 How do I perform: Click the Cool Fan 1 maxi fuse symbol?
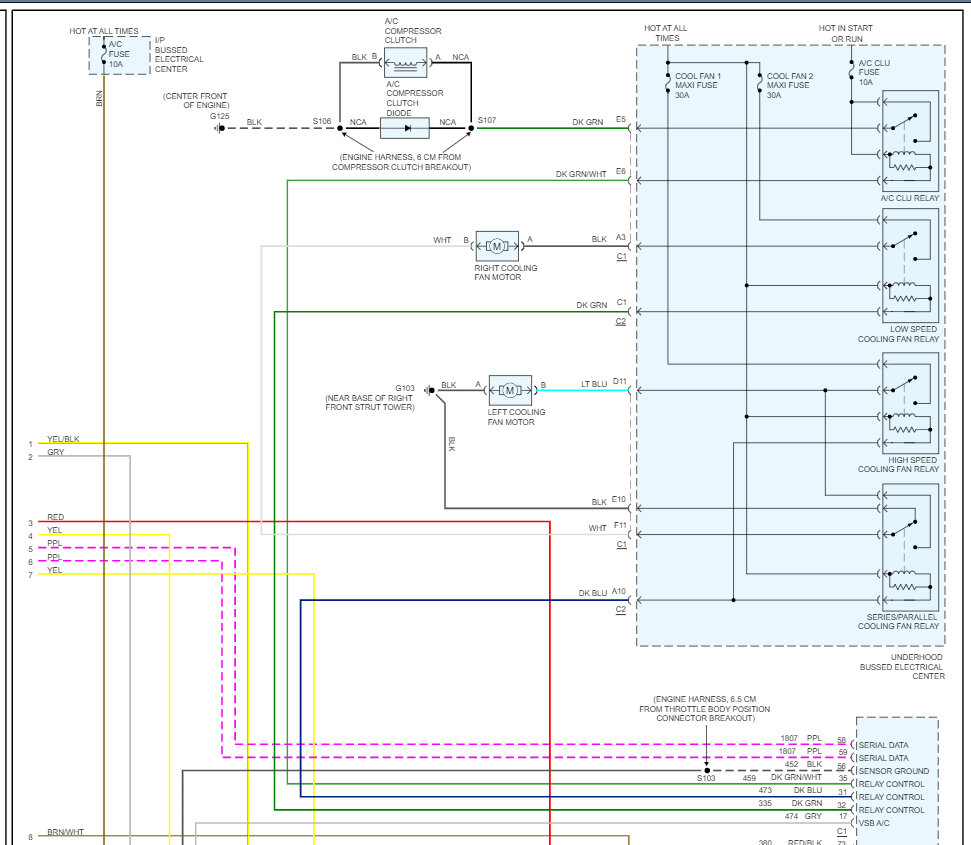coord(668,84)
